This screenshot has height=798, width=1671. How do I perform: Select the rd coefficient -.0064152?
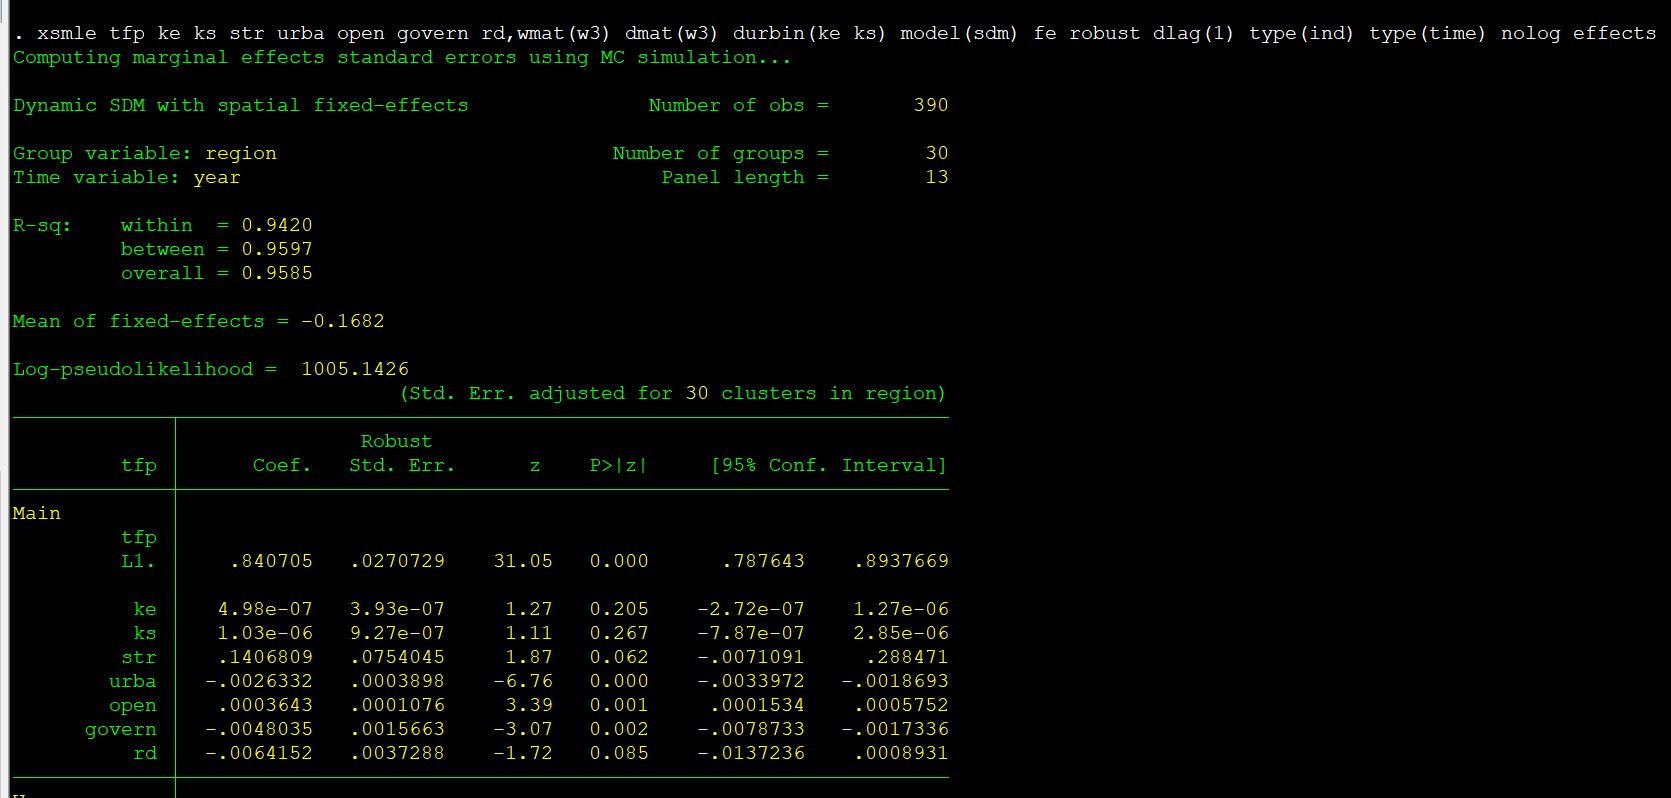[x=259, y=753]
